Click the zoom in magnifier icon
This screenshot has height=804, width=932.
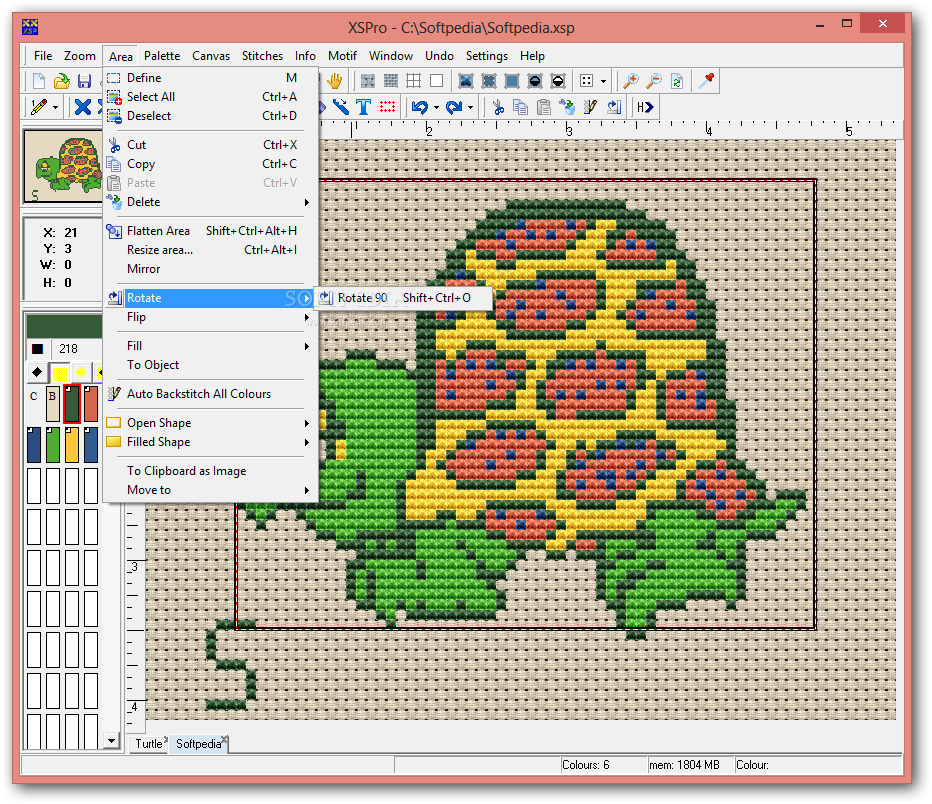631,81
